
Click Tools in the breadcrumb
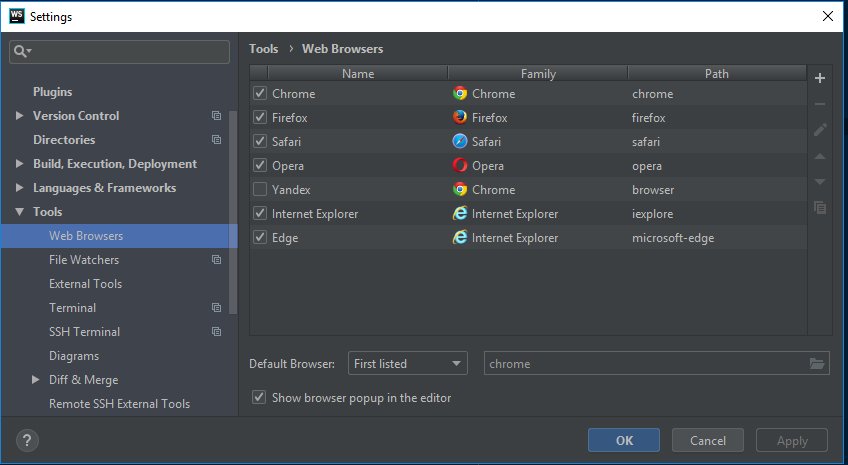(263, 49)
